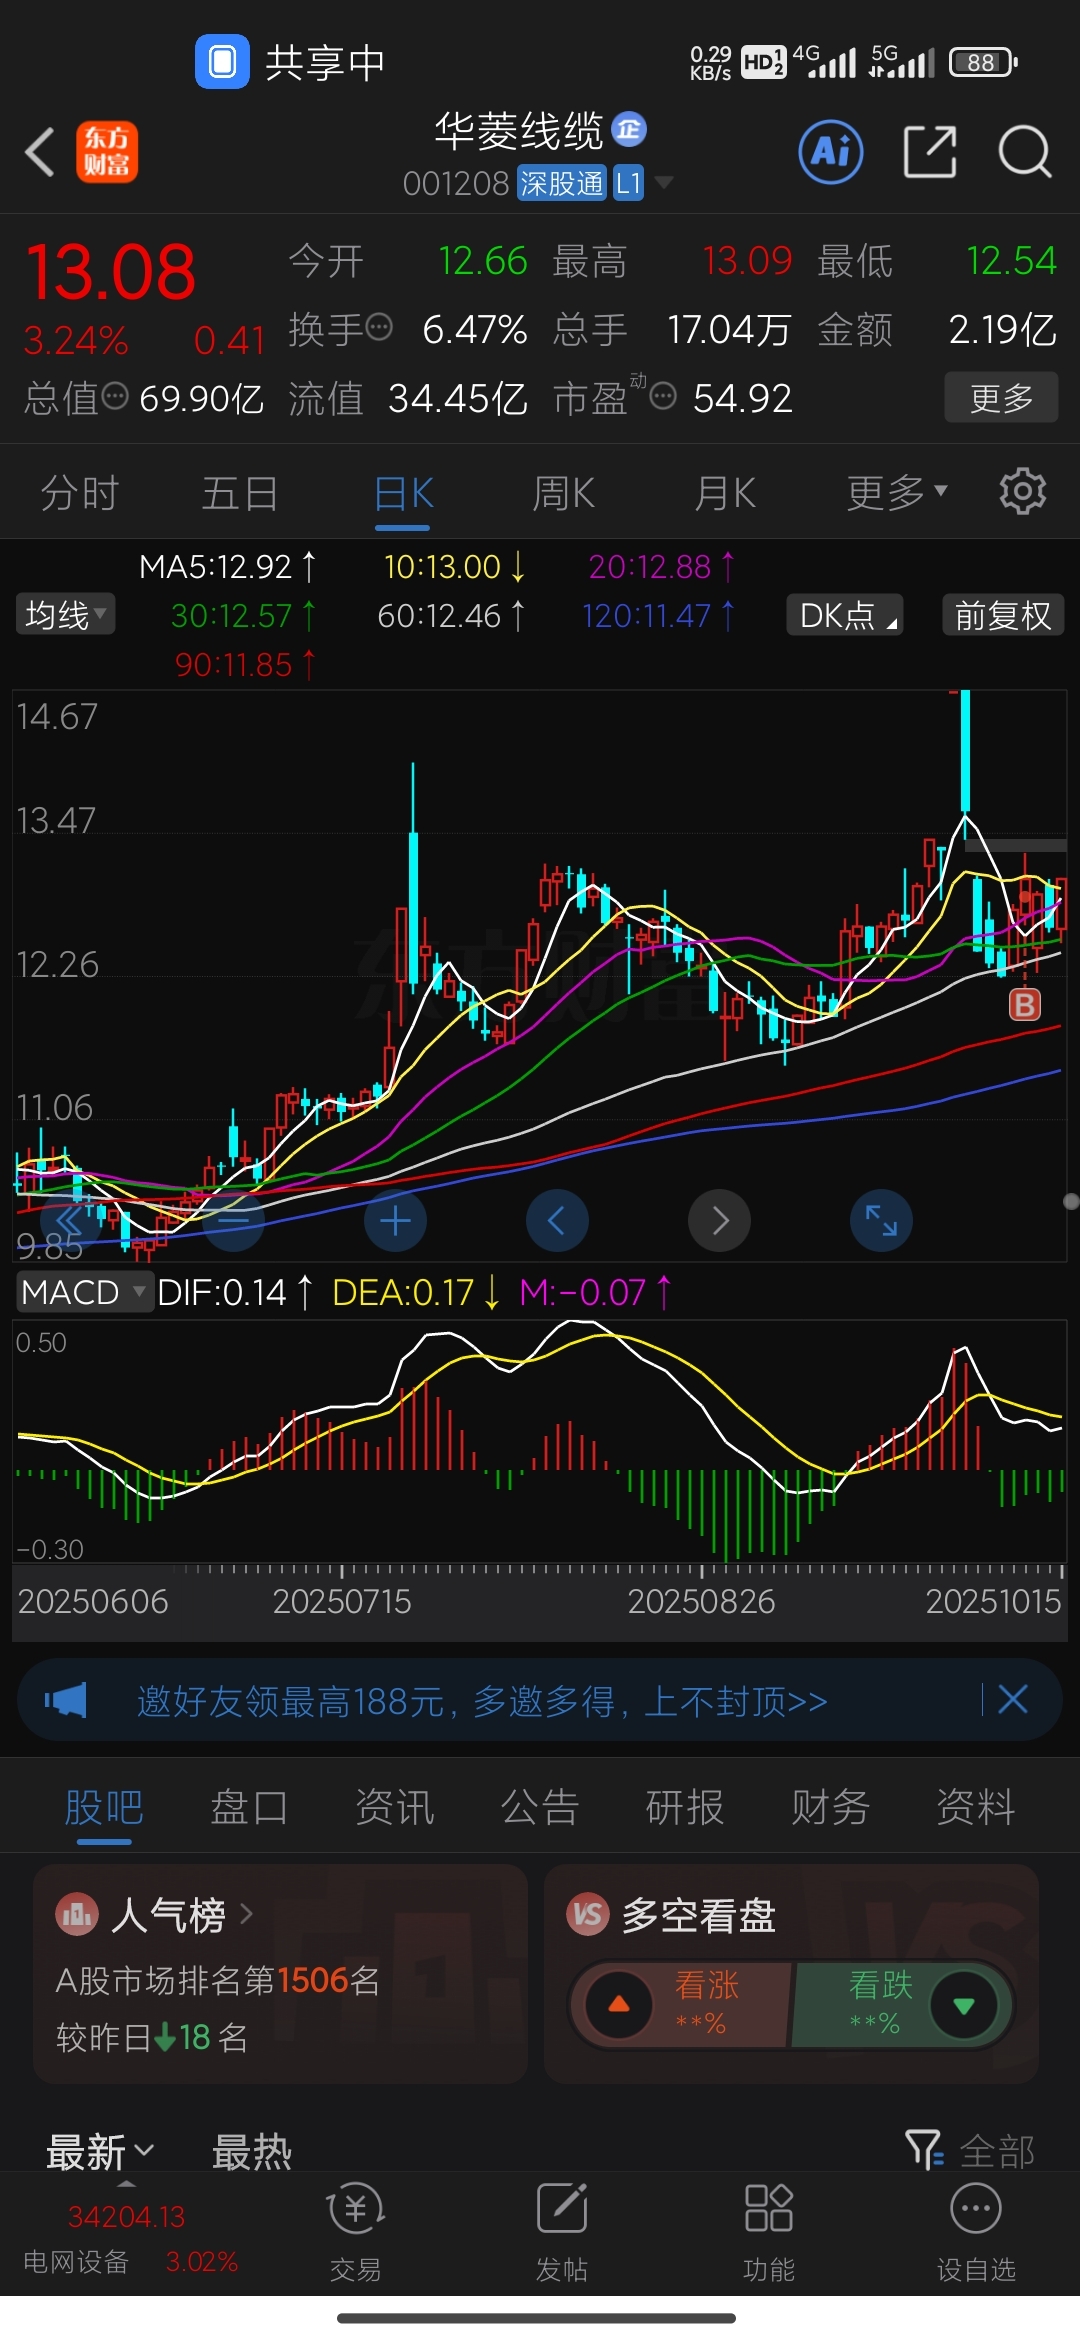
Task: Expand the 电网设备 index ticker
Action: coord(130,2240)
